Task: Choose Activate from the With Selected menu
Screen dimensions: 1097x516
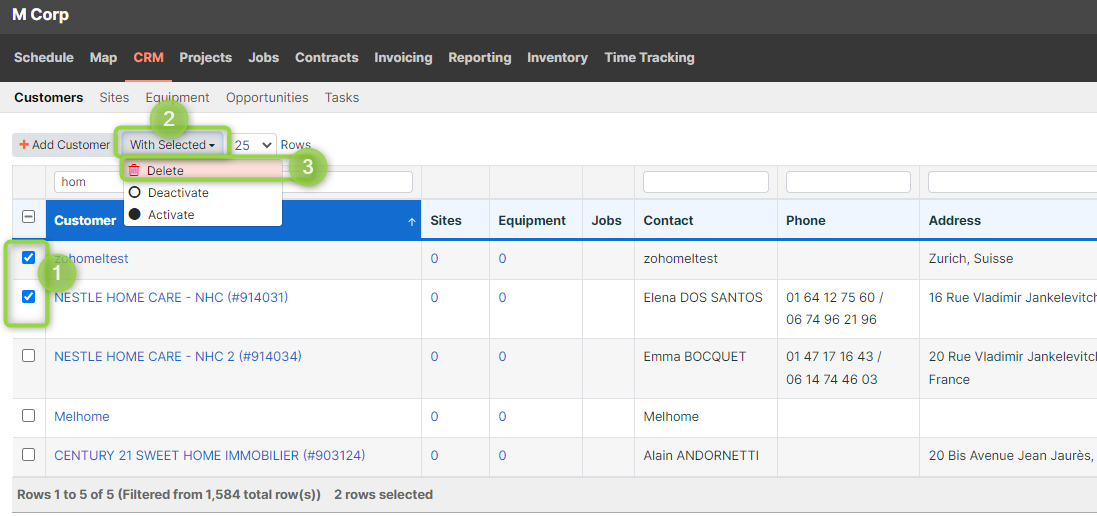Action: [203, 215]
